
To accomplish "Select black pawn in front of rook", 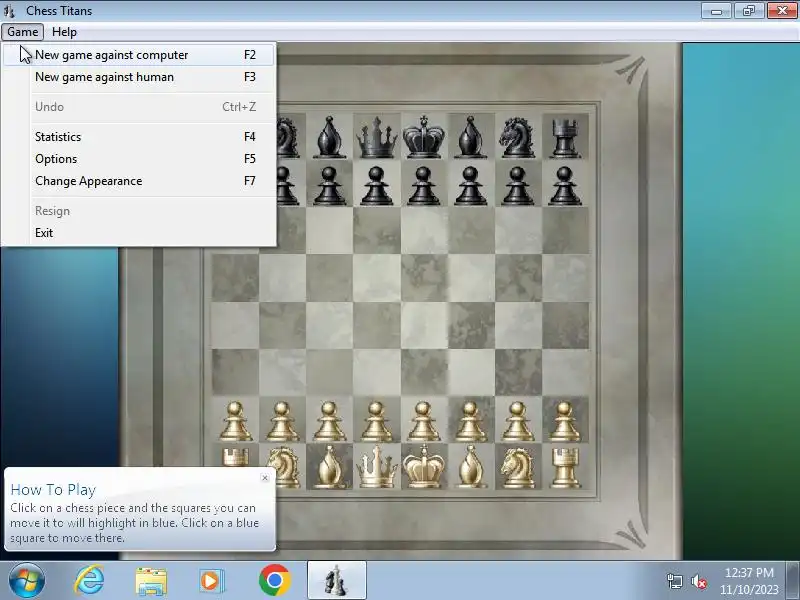I will coord(565,186).
